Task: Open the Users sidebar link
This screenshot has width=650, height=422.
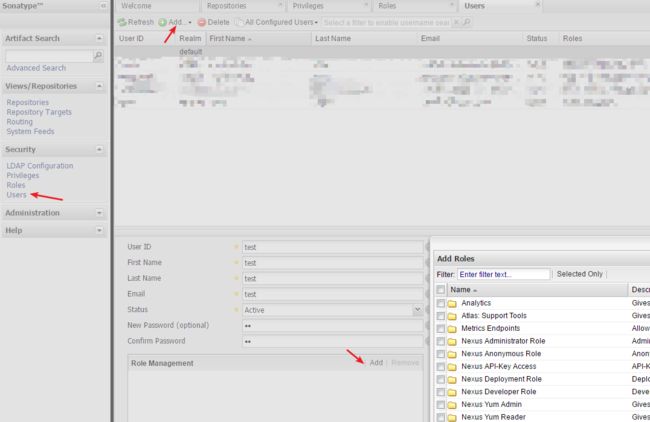Action: [16, 195]
